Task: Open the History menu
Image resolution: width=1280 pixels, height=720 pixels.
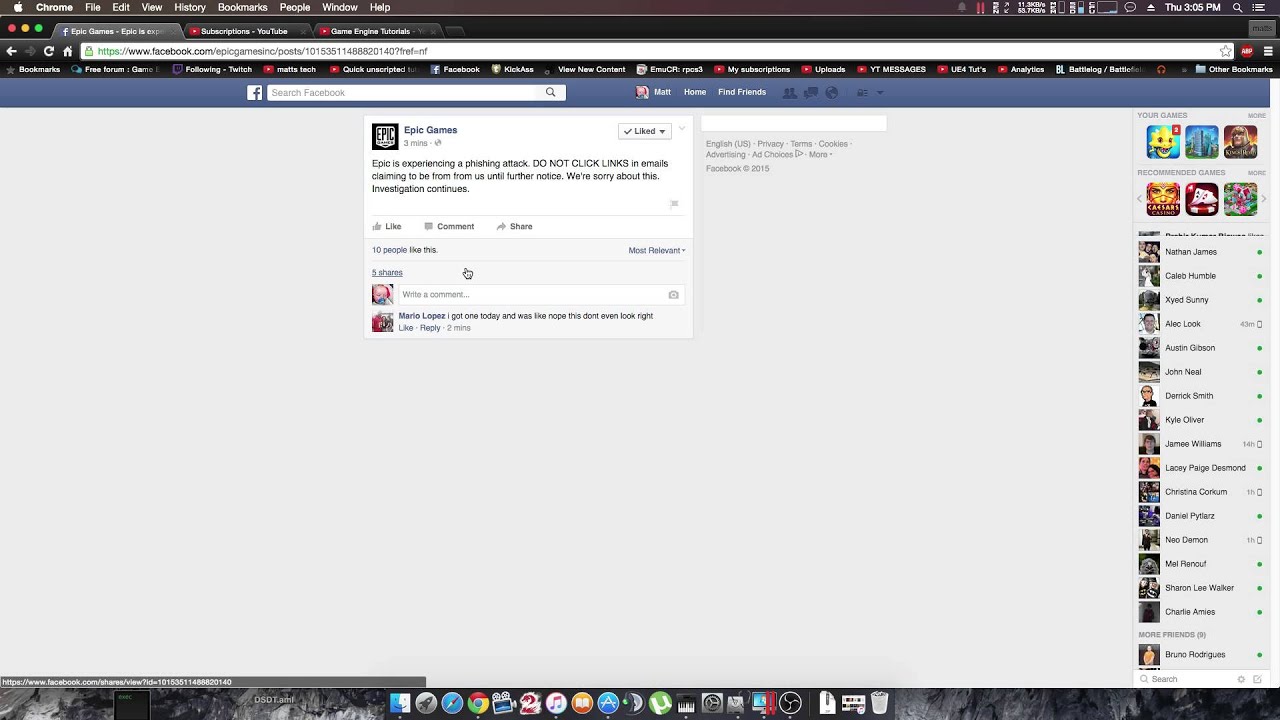Action: point(189,7)
